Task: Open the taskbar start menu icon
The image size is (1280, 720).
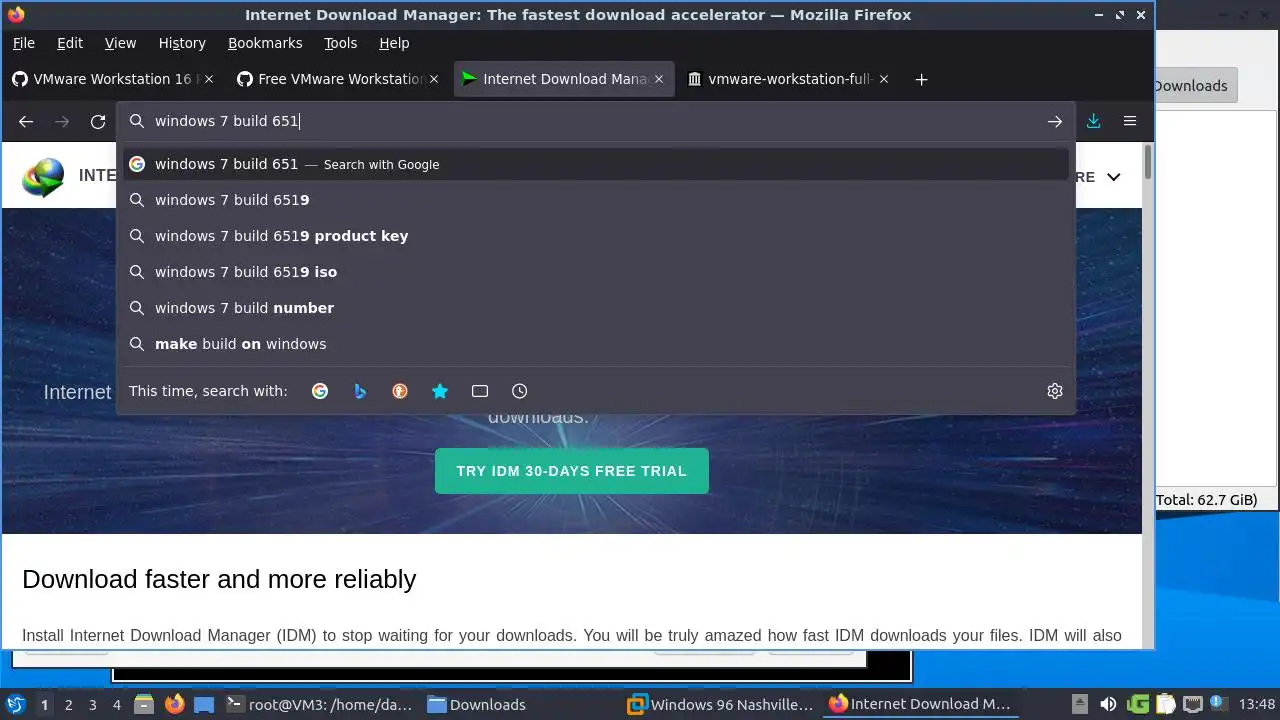Action: (x=16, y=704)
